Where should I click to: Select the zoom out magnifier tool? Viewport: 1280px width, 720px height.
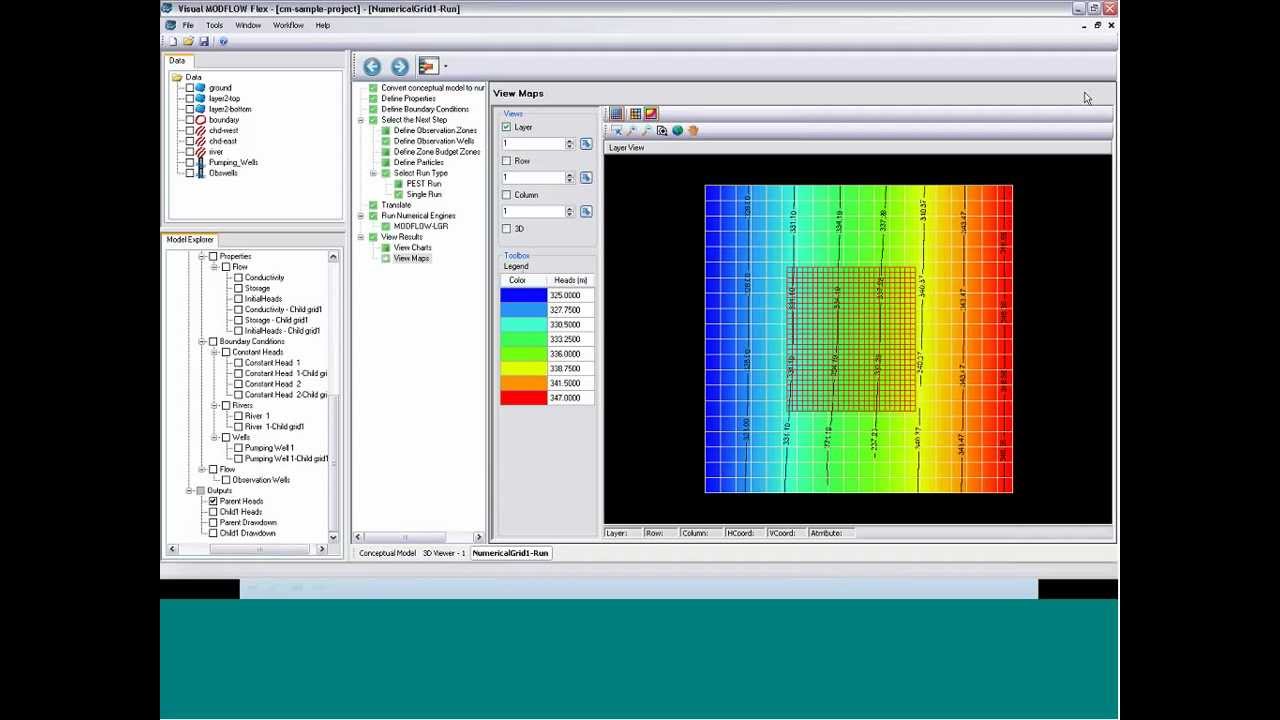[x=647, y=131]
